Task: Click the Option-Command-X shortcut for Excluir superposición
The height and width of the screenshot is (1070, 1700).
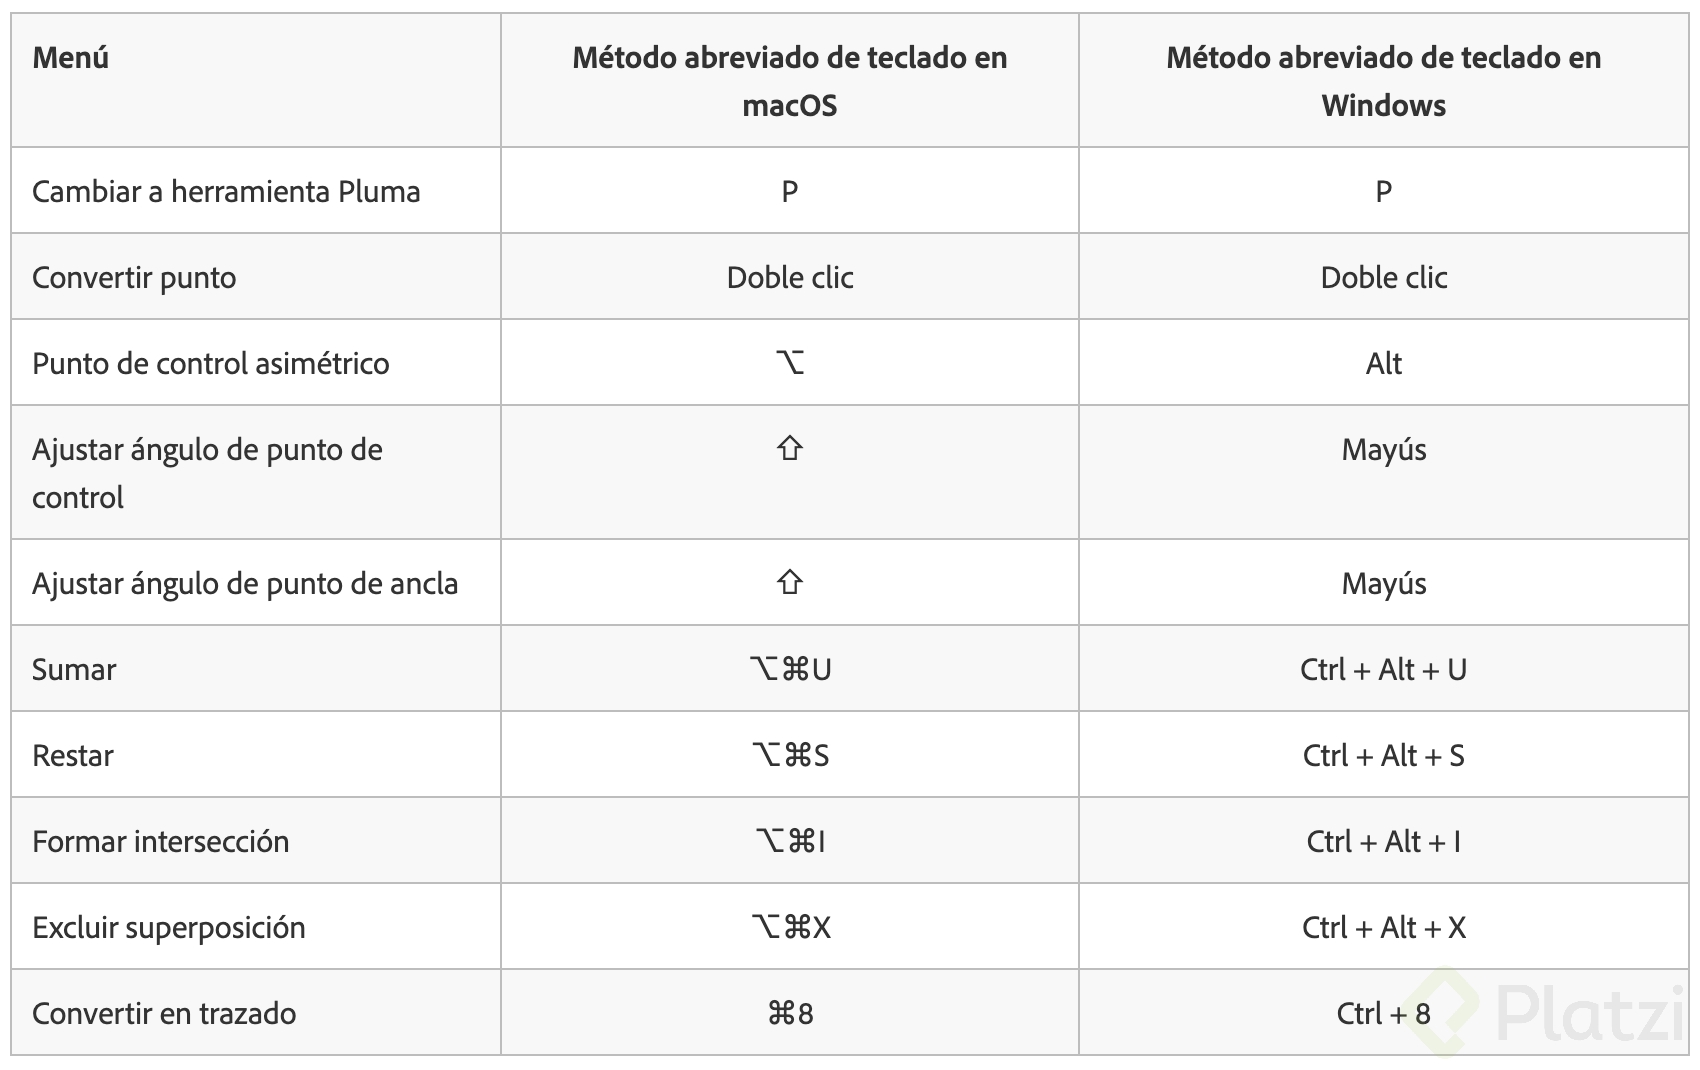Action: click(790, 927)
